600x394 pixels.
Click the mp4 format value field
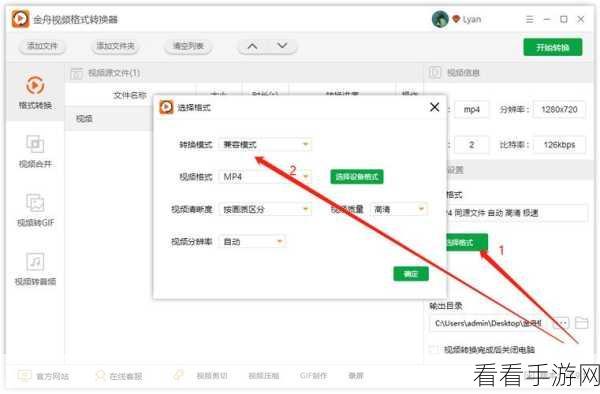pos(471,109)
